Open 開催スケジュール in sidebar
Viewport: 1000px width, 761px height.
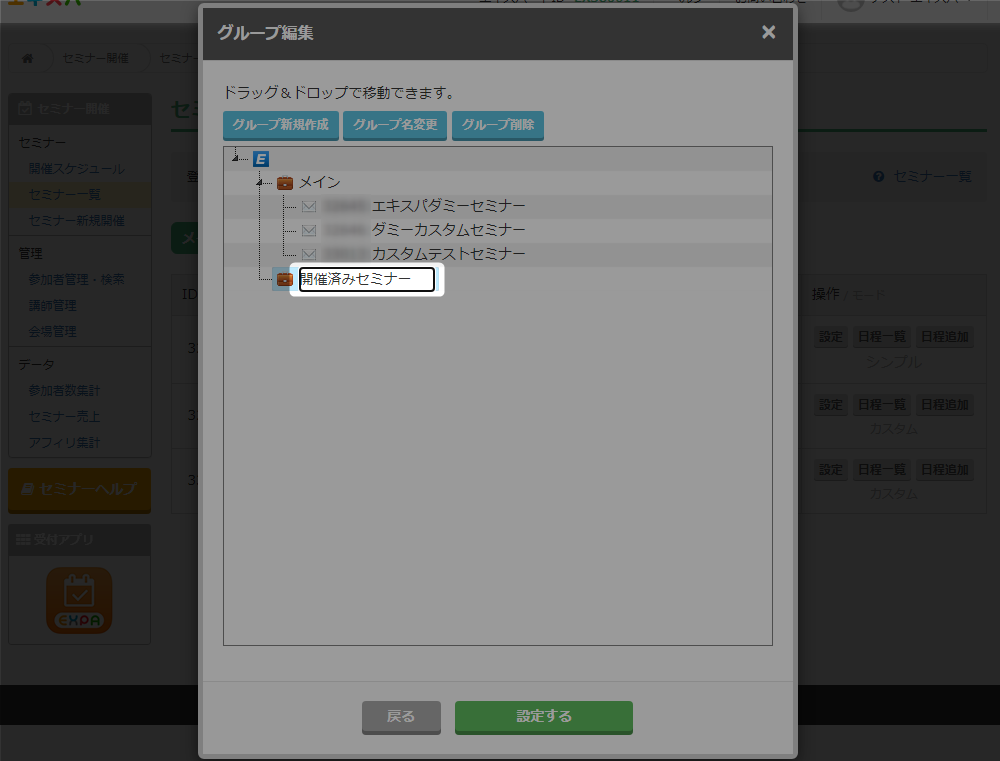77,168
